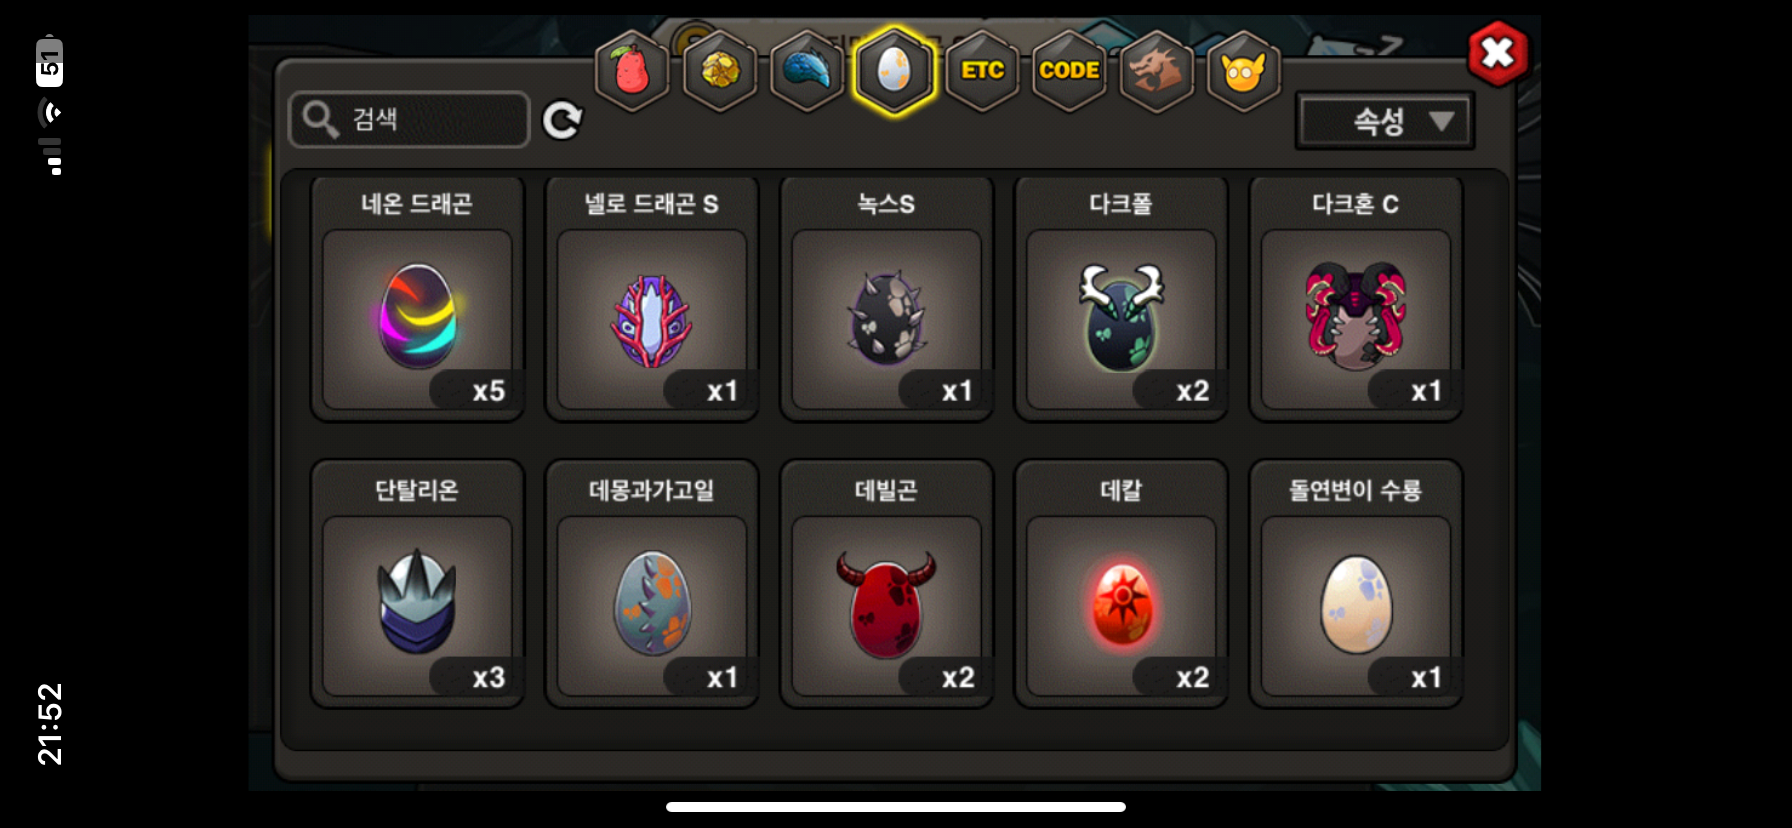This screenshot has height=828, width=1792.
Task: Select the yellow horned mask category
Action: 1244,71
